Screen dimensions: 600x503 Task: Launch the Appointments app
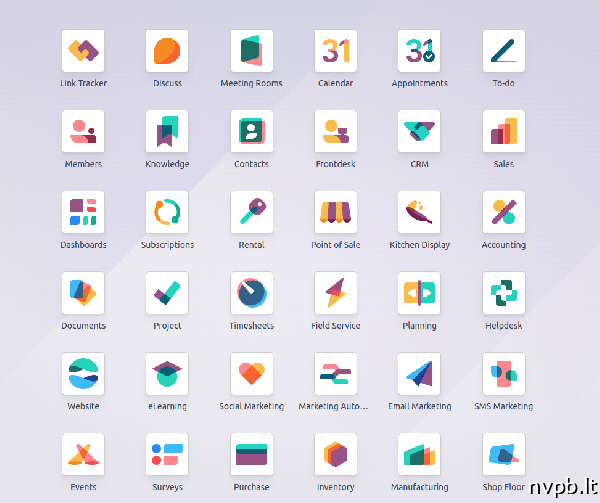click(419, 51)
